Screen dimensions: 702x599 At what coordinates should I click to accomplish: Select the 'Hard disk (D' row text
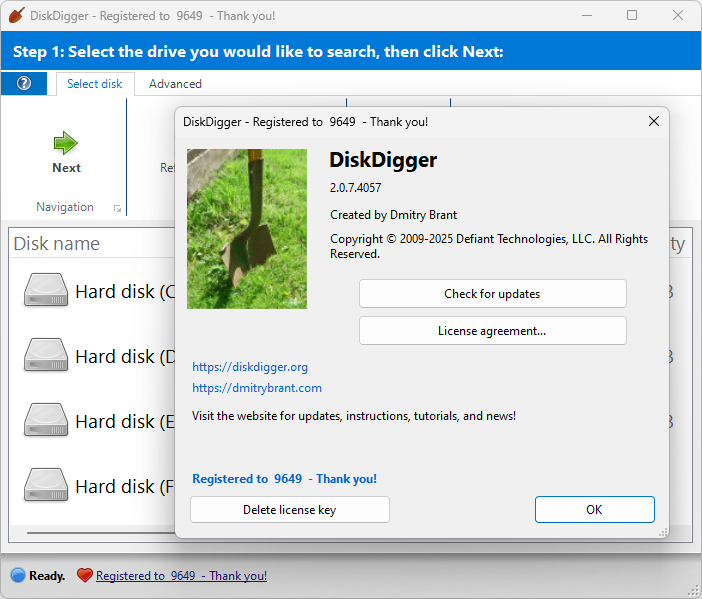point(125,356)
